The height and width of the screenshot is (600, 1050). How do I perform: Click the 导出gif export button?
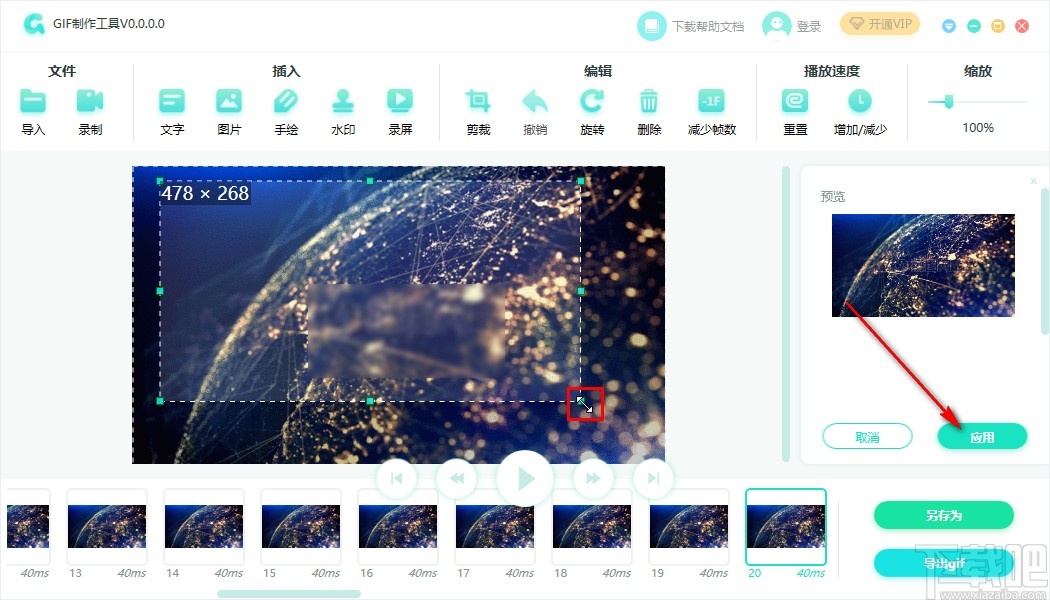(x=944, y=563)
